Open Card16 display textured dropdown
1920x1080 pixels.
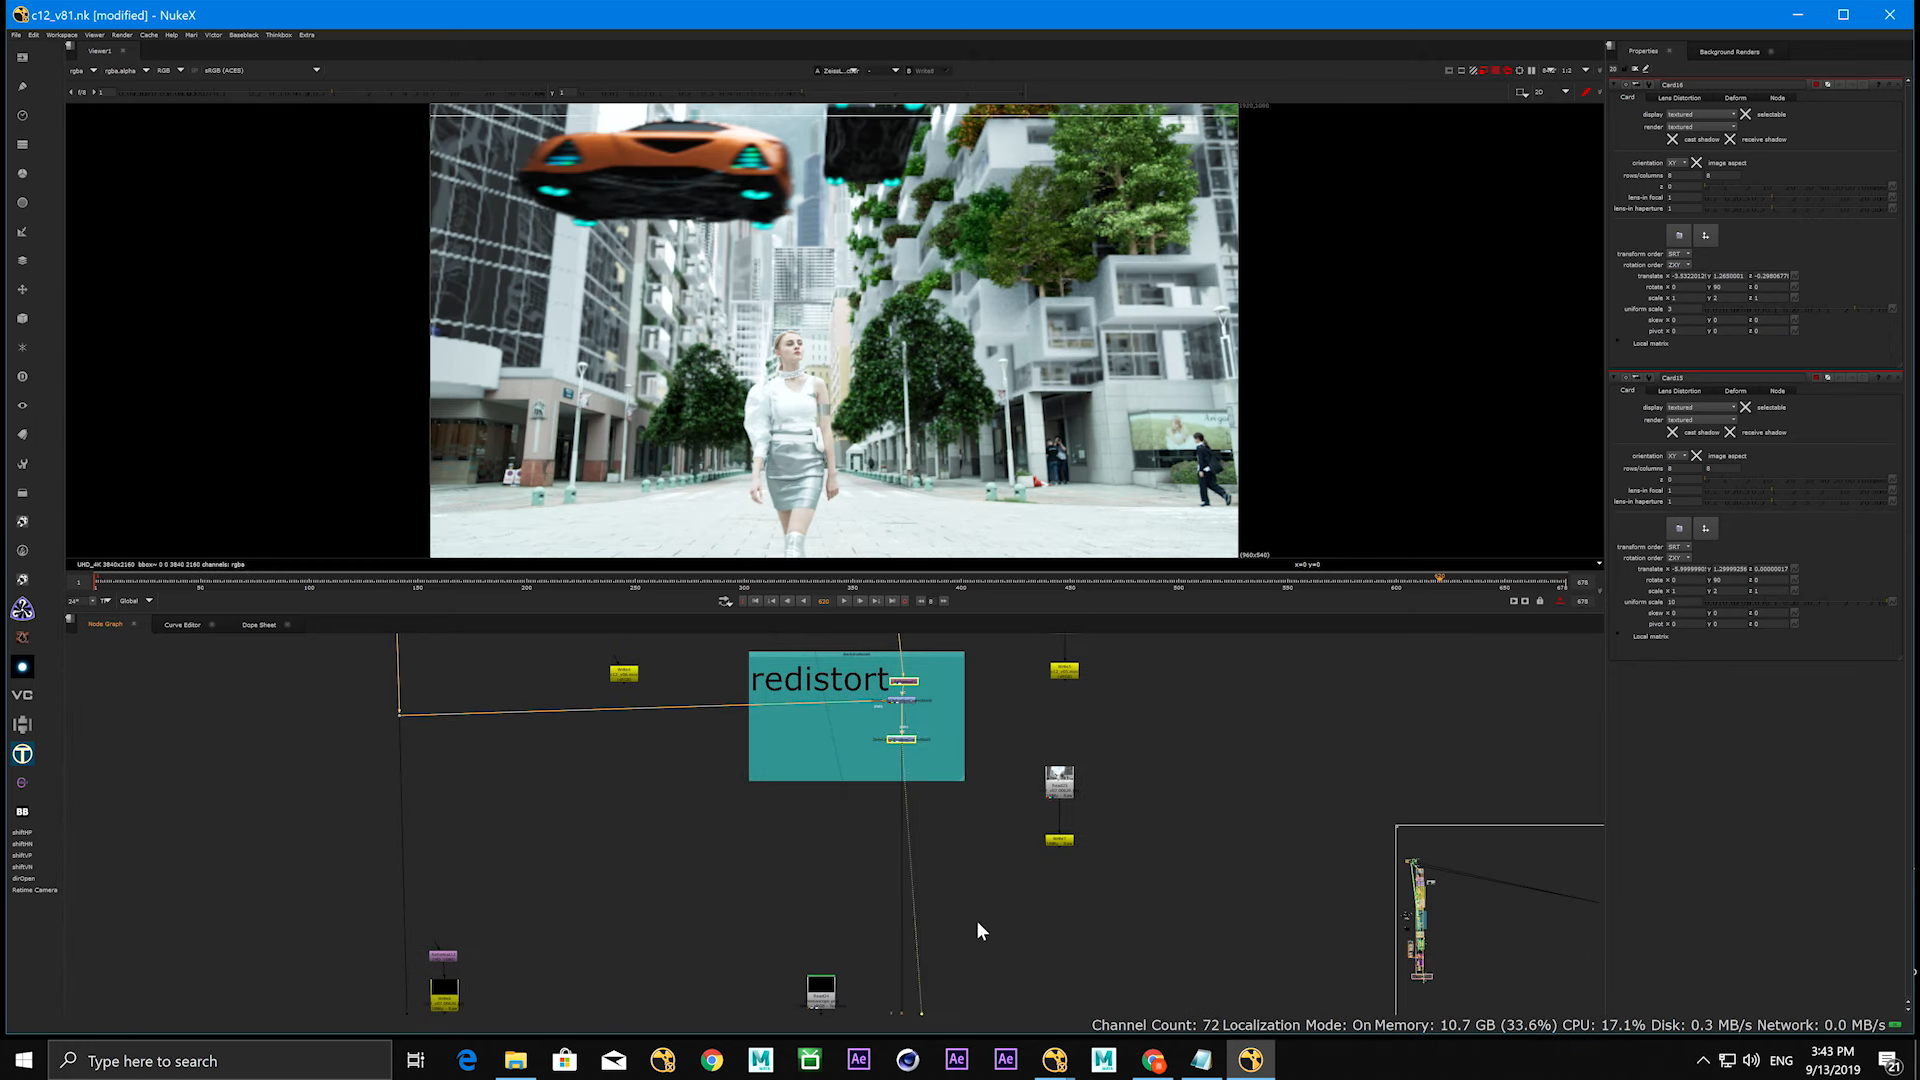(1701, 114)
